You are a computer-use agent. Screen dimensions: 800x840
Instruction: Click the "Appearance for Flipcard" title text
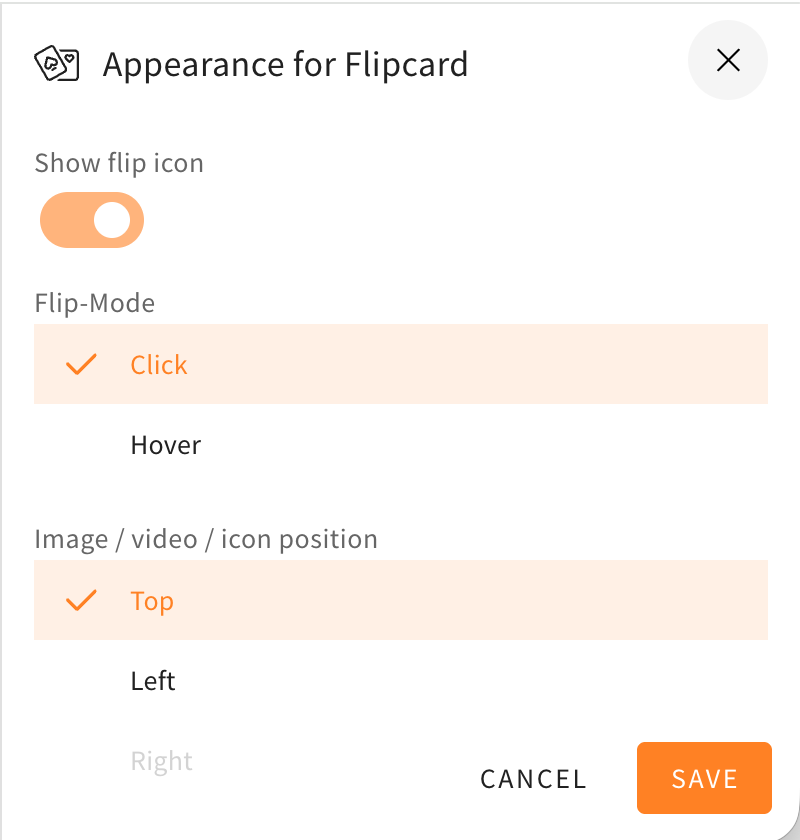[285, 66]
